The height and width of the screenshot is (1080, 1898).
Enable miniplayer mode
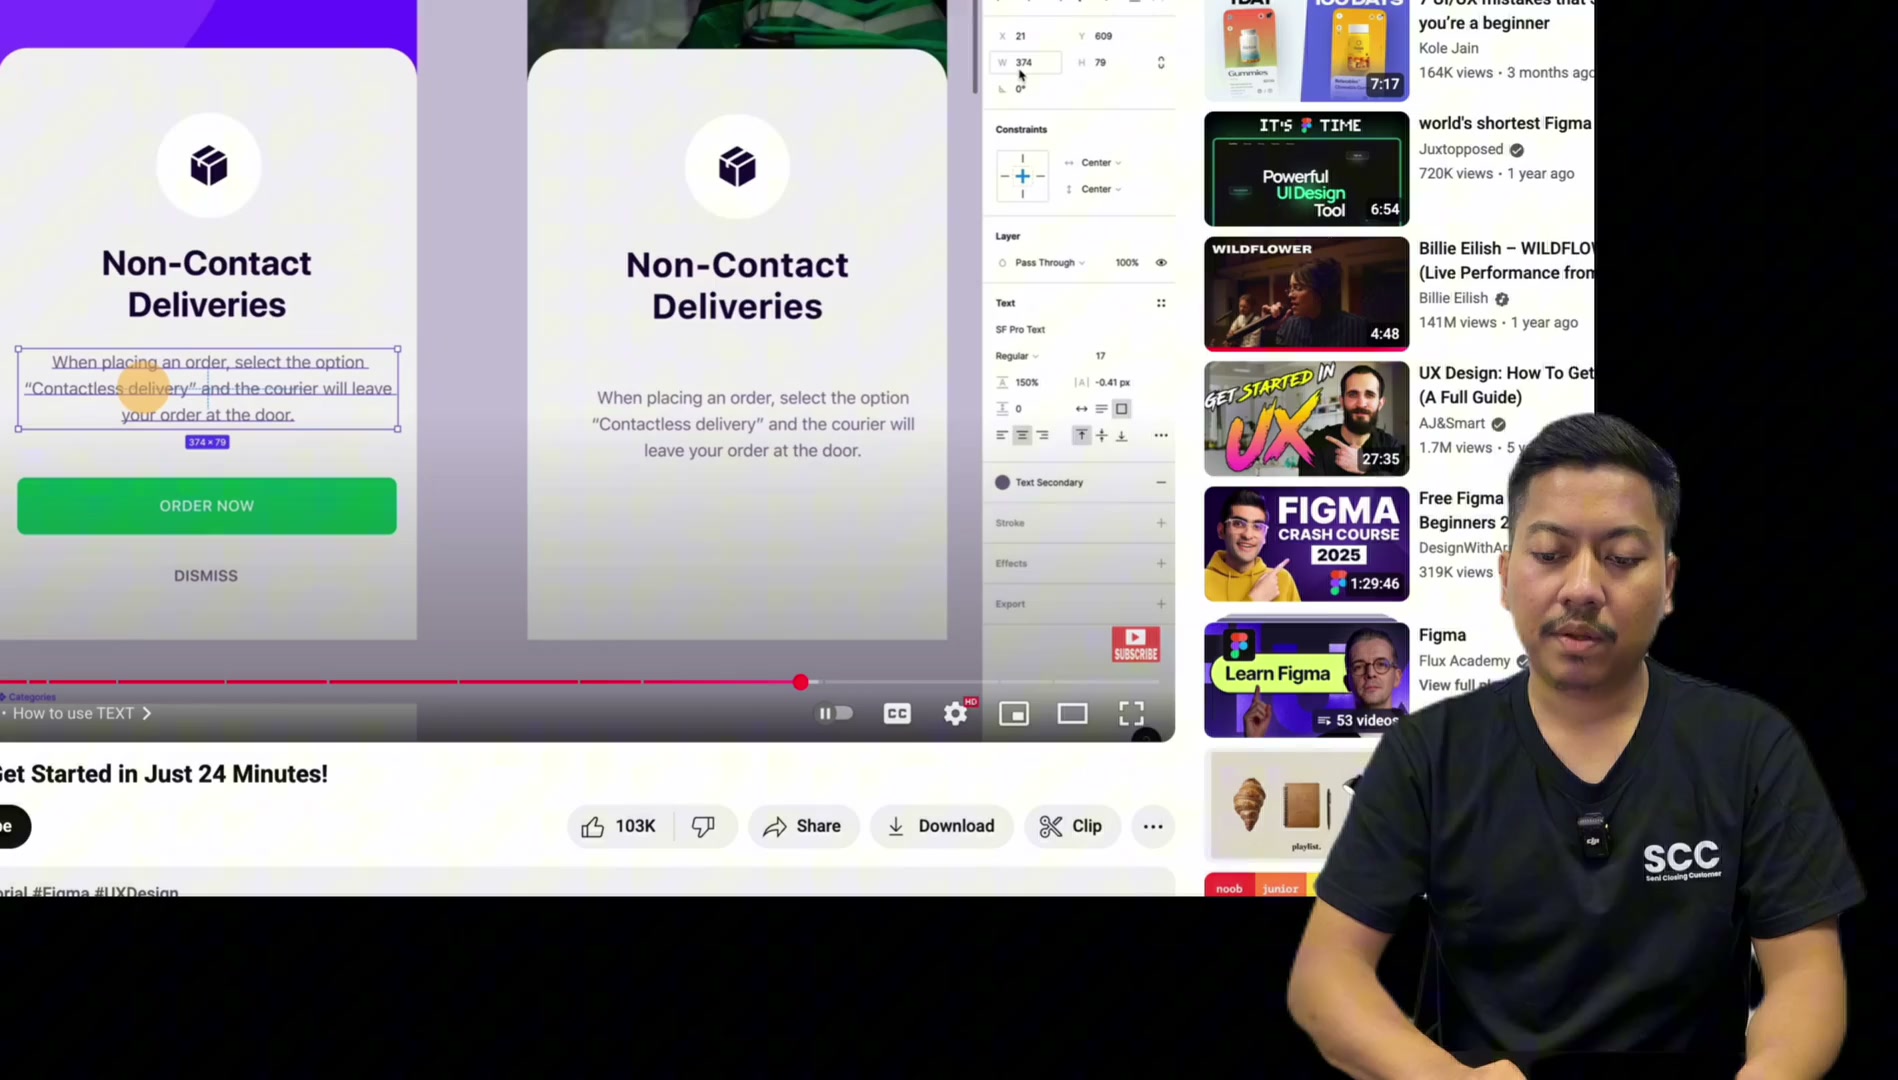(x=1014, y=713)
